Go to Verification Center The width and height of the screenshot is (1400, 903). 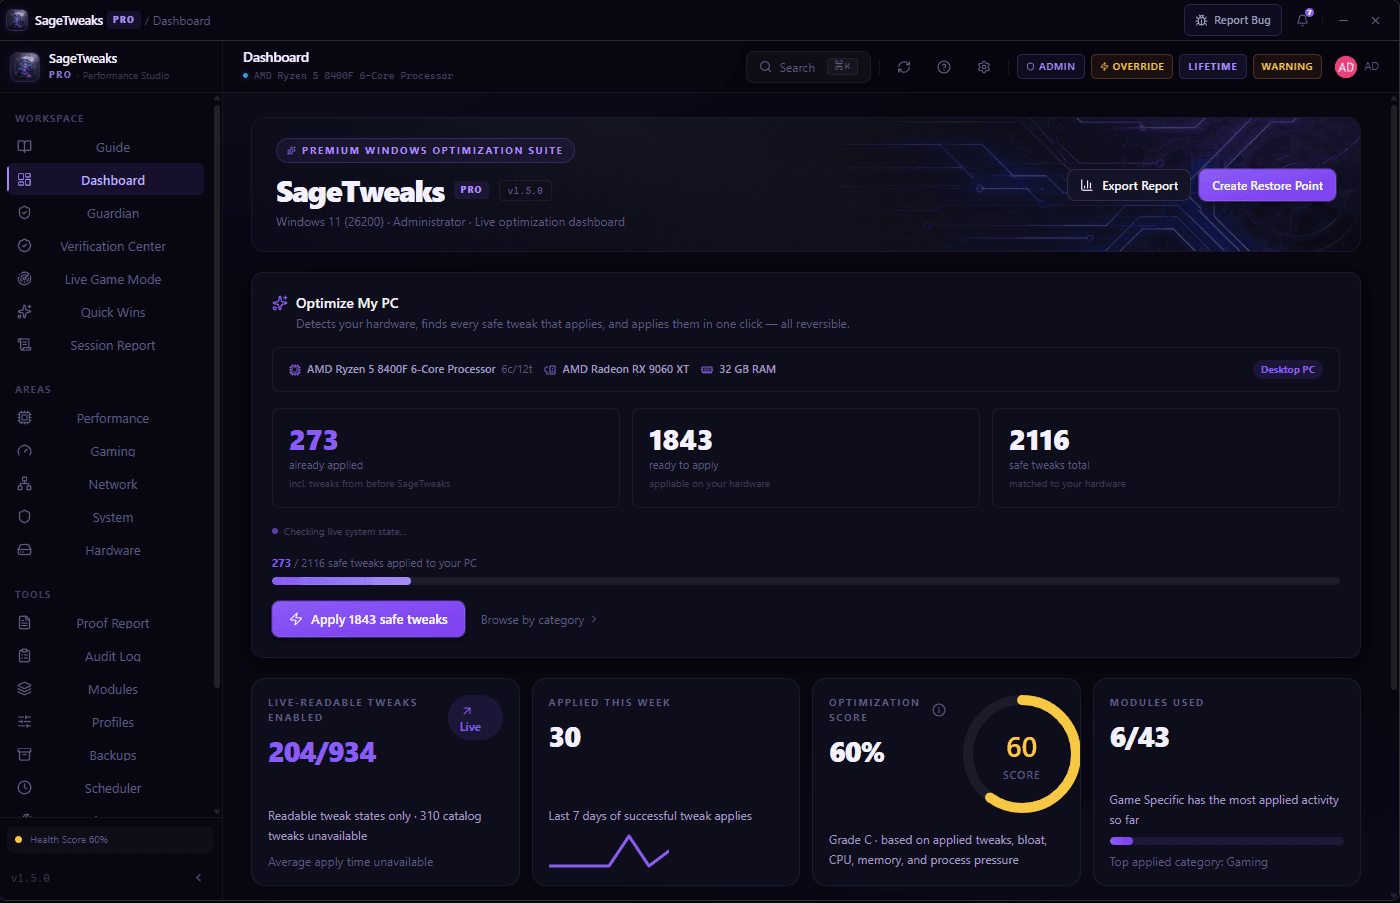105,246
